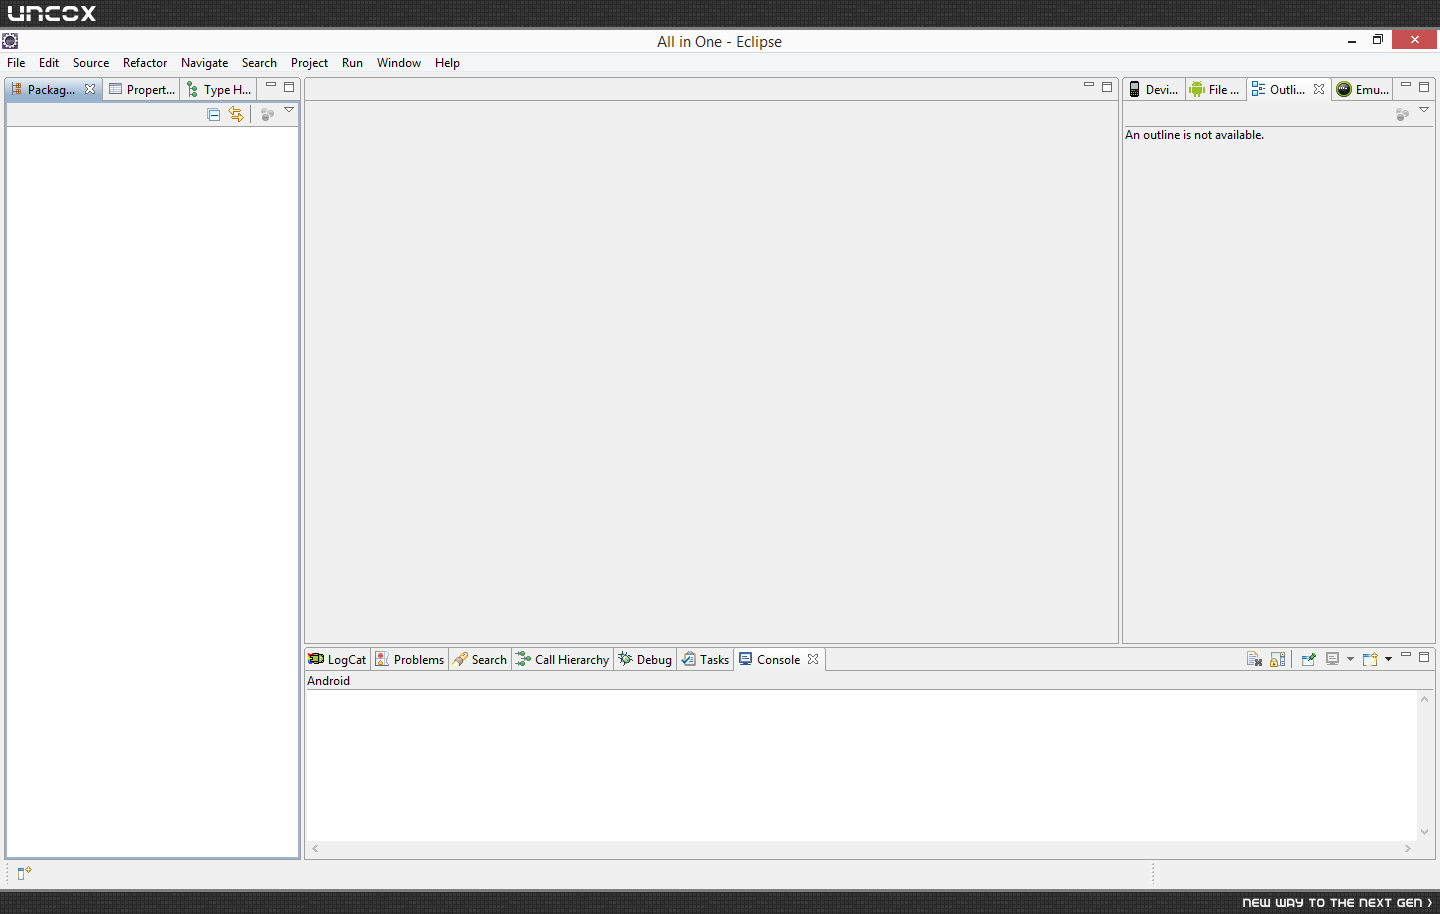Open the Outline view menu arrow
Screen dimensions: 1440x914
(1424, 110)
